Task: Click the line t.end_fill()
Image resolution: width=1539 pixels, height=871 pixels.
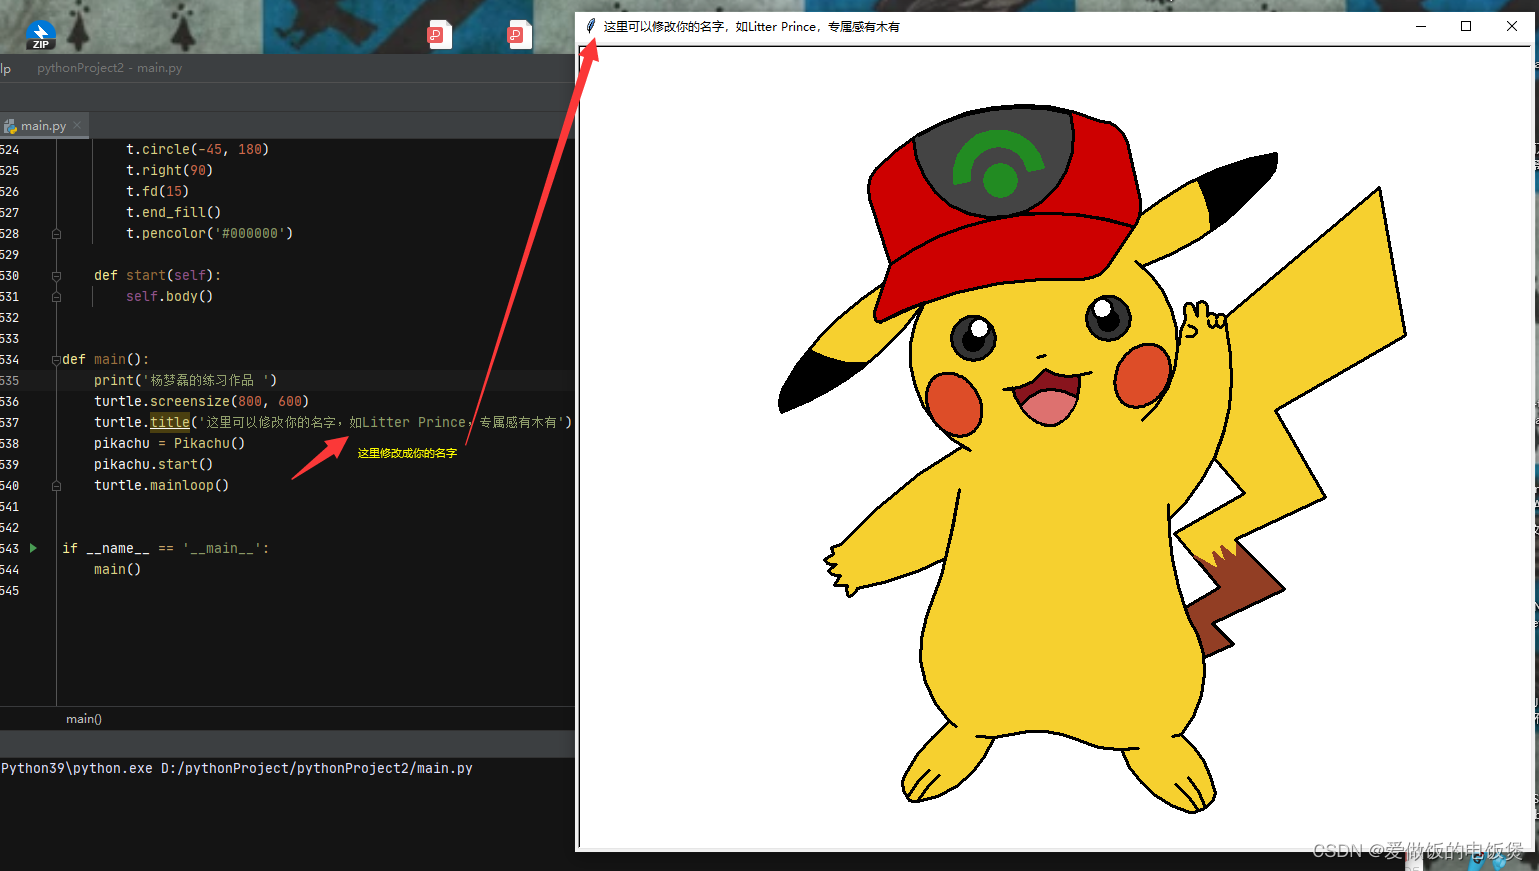Action: point(173,212)
